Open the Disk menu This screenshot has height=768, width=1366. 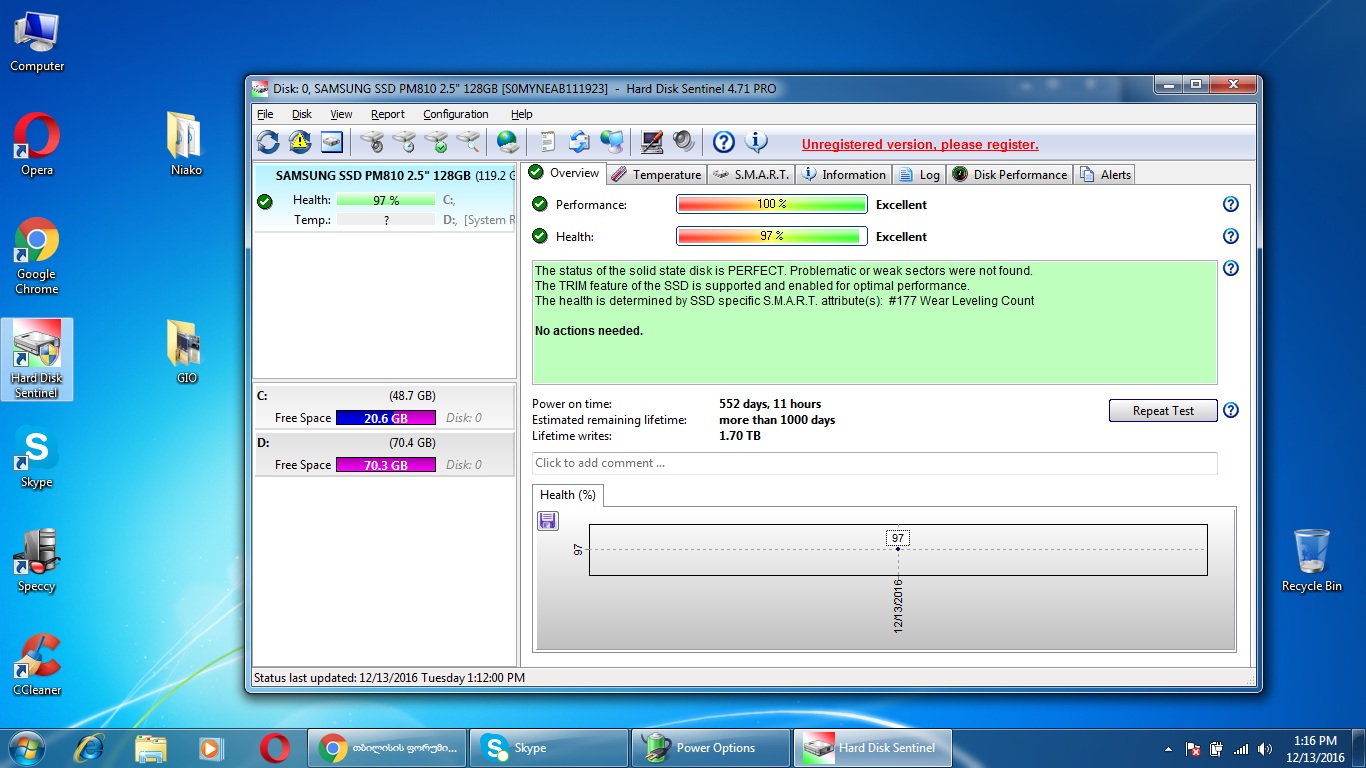tap(302, 114)
